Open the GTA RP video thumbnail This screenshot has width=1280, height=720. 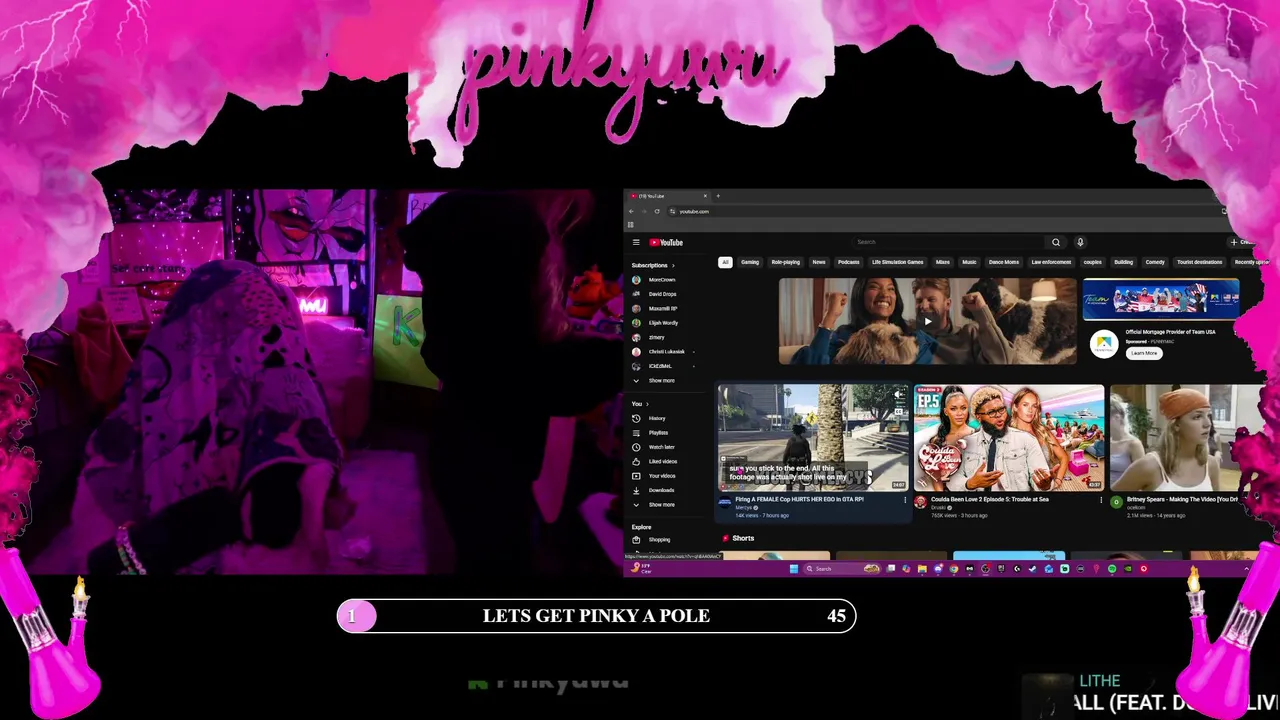[812, 438]
